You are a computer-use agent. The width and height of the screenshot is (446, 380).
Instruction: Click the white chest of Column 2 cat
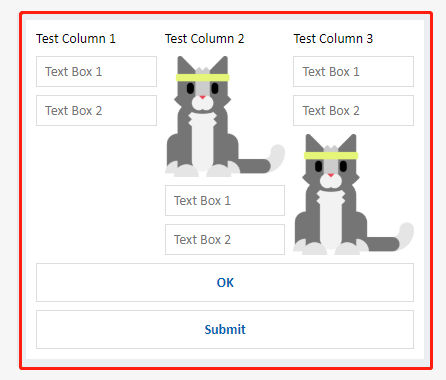[x=202, y=142]
